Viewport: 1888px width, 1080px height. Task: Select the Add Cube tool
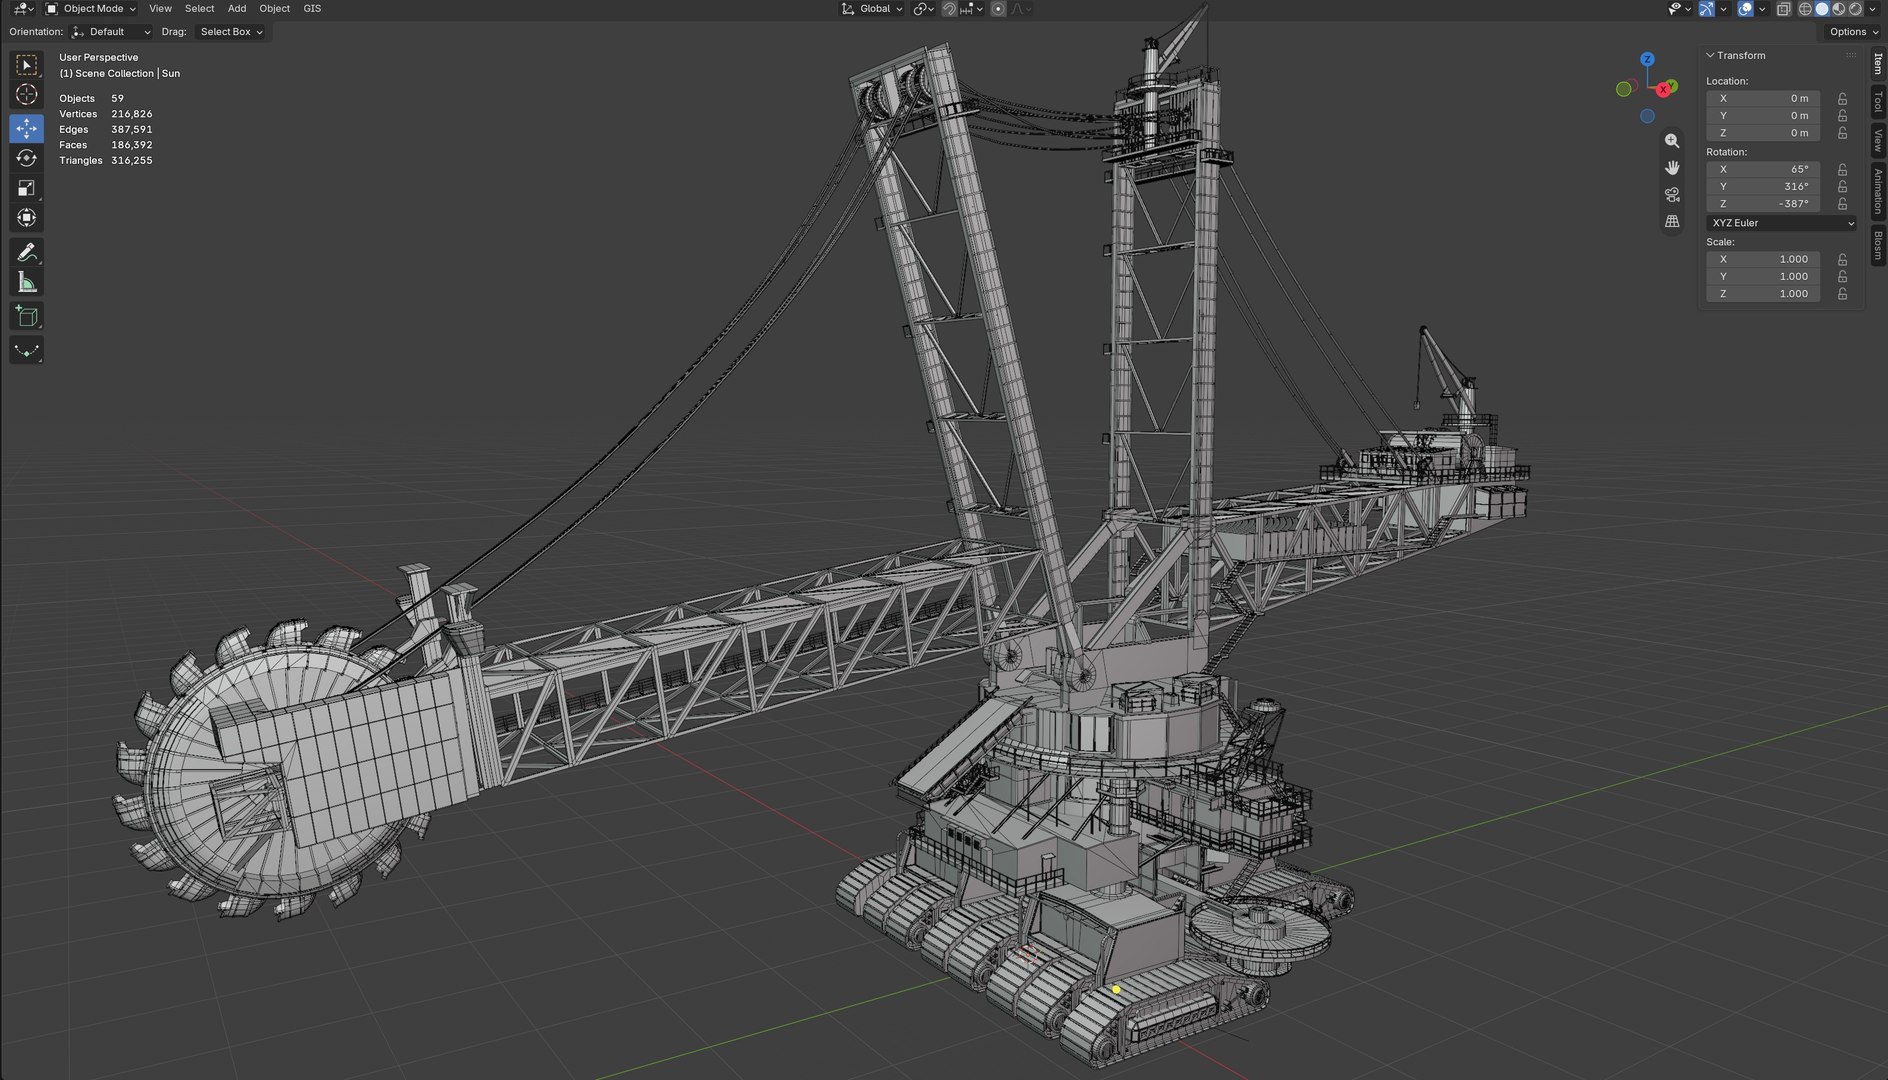(27, 317)
